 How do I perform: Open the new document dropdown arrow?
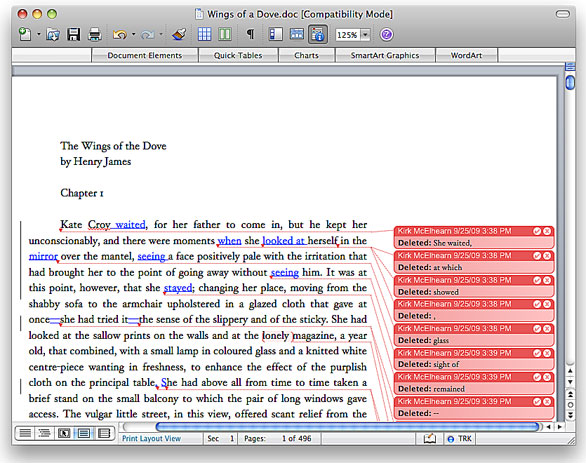click(38, 35)
